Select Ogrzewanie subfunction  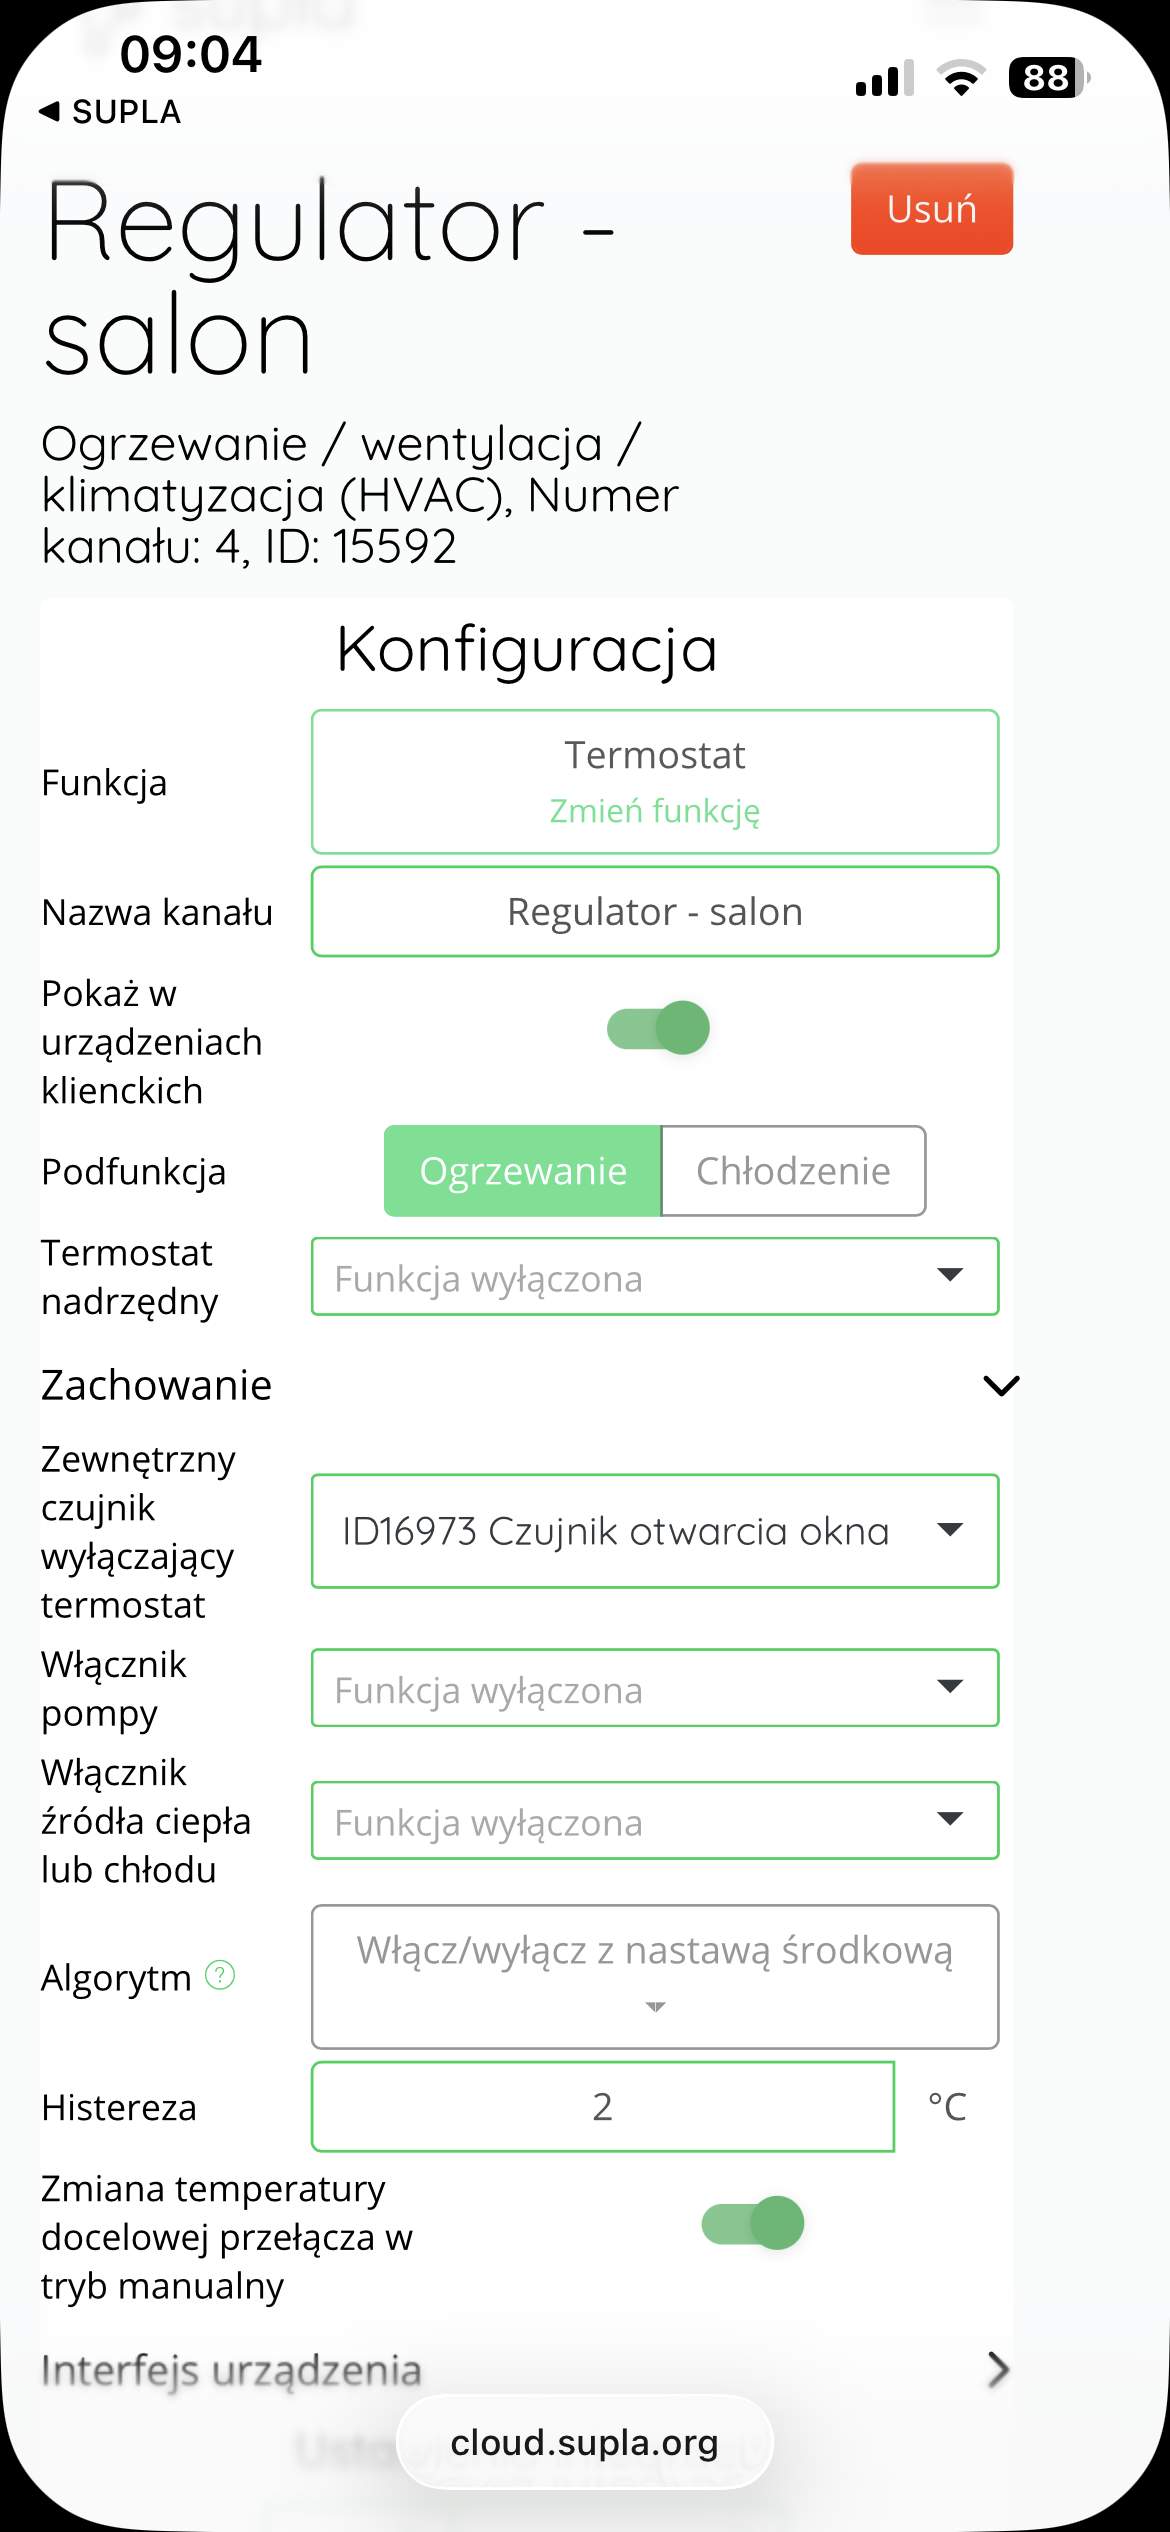tap(523, 1171)
